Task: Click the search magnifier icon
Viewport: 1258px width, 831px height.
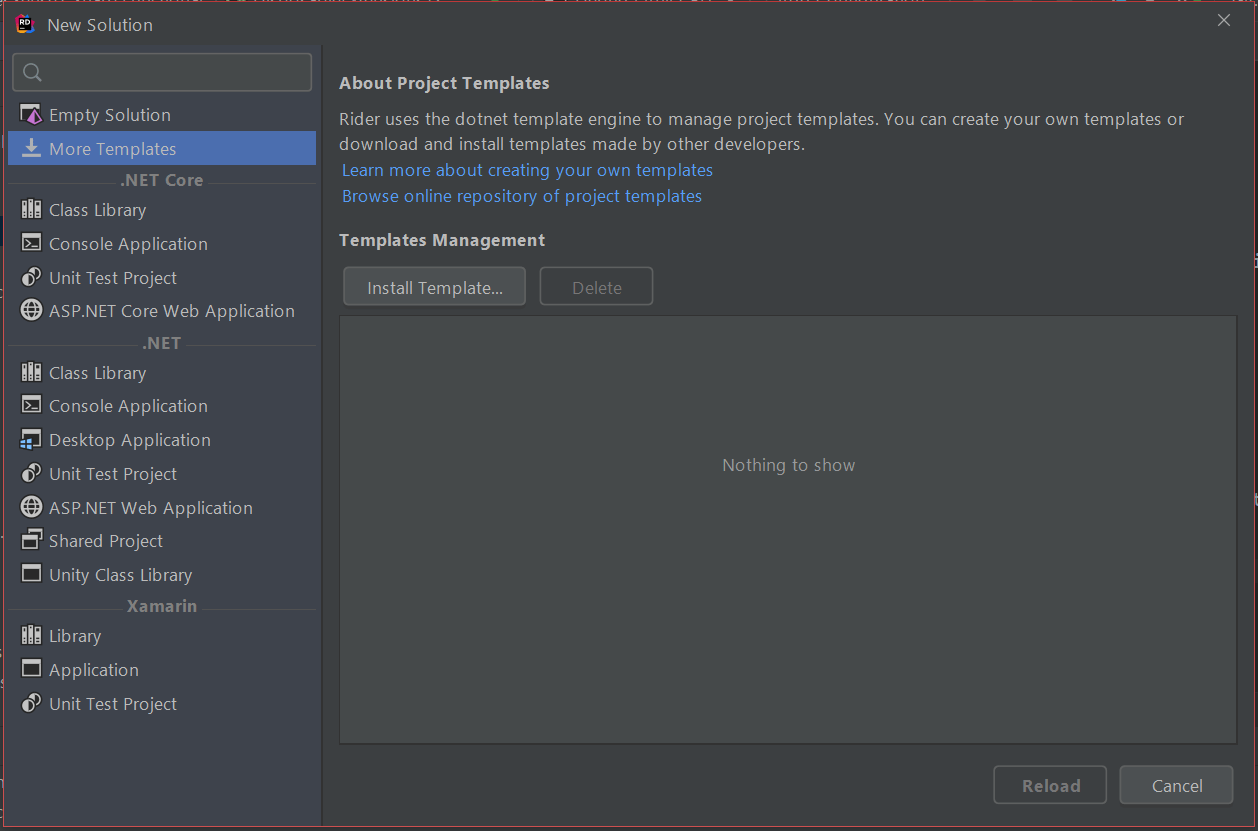Action: tap(32, 72)
